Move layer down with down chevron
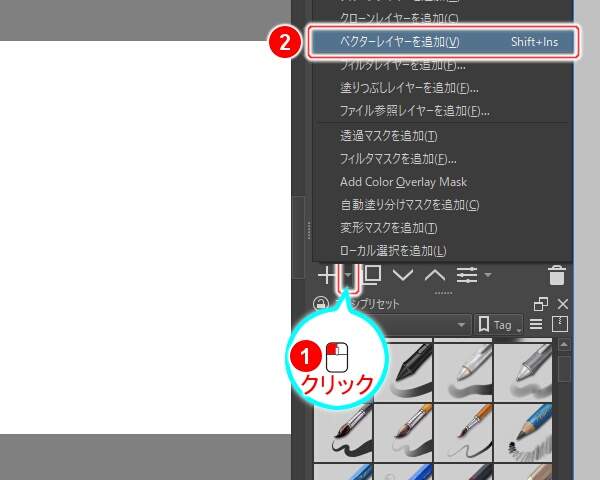The height and width of the screenshot is (480, 600). (x=403, y=275)
